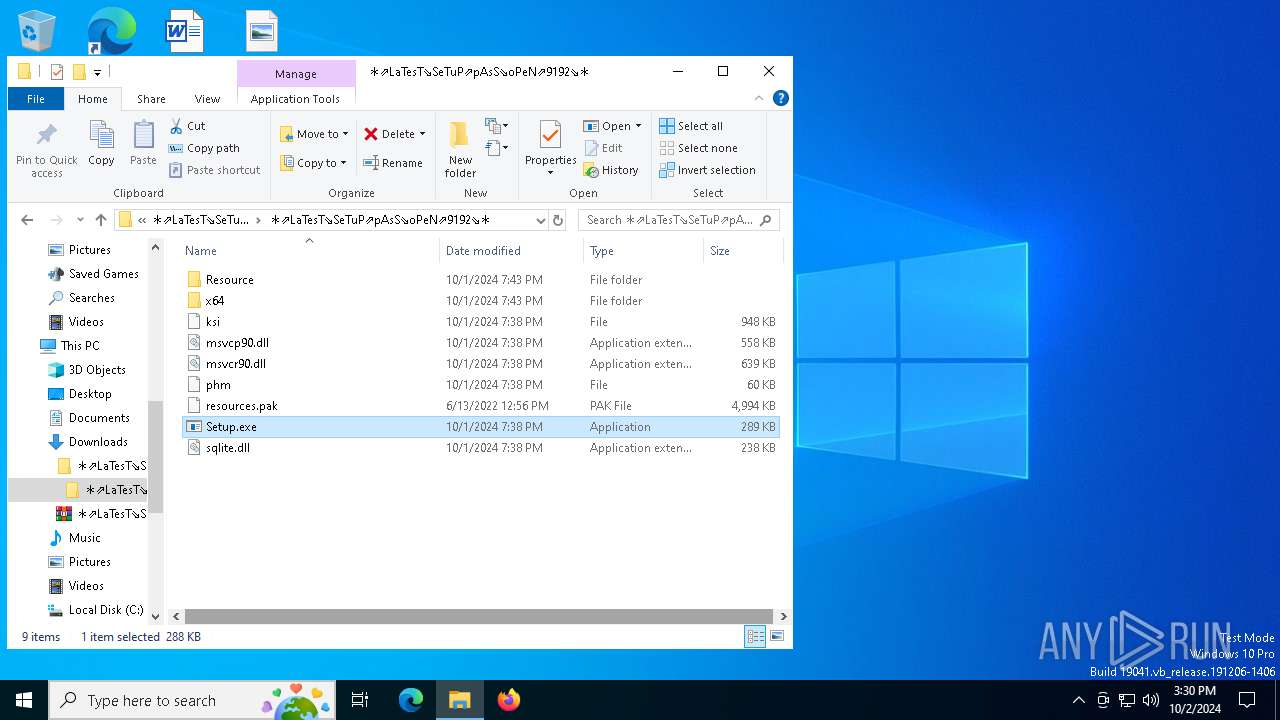Open the Explorer Help question icon
This screenshot has height=720, width=1280.
tap(781, 98)
